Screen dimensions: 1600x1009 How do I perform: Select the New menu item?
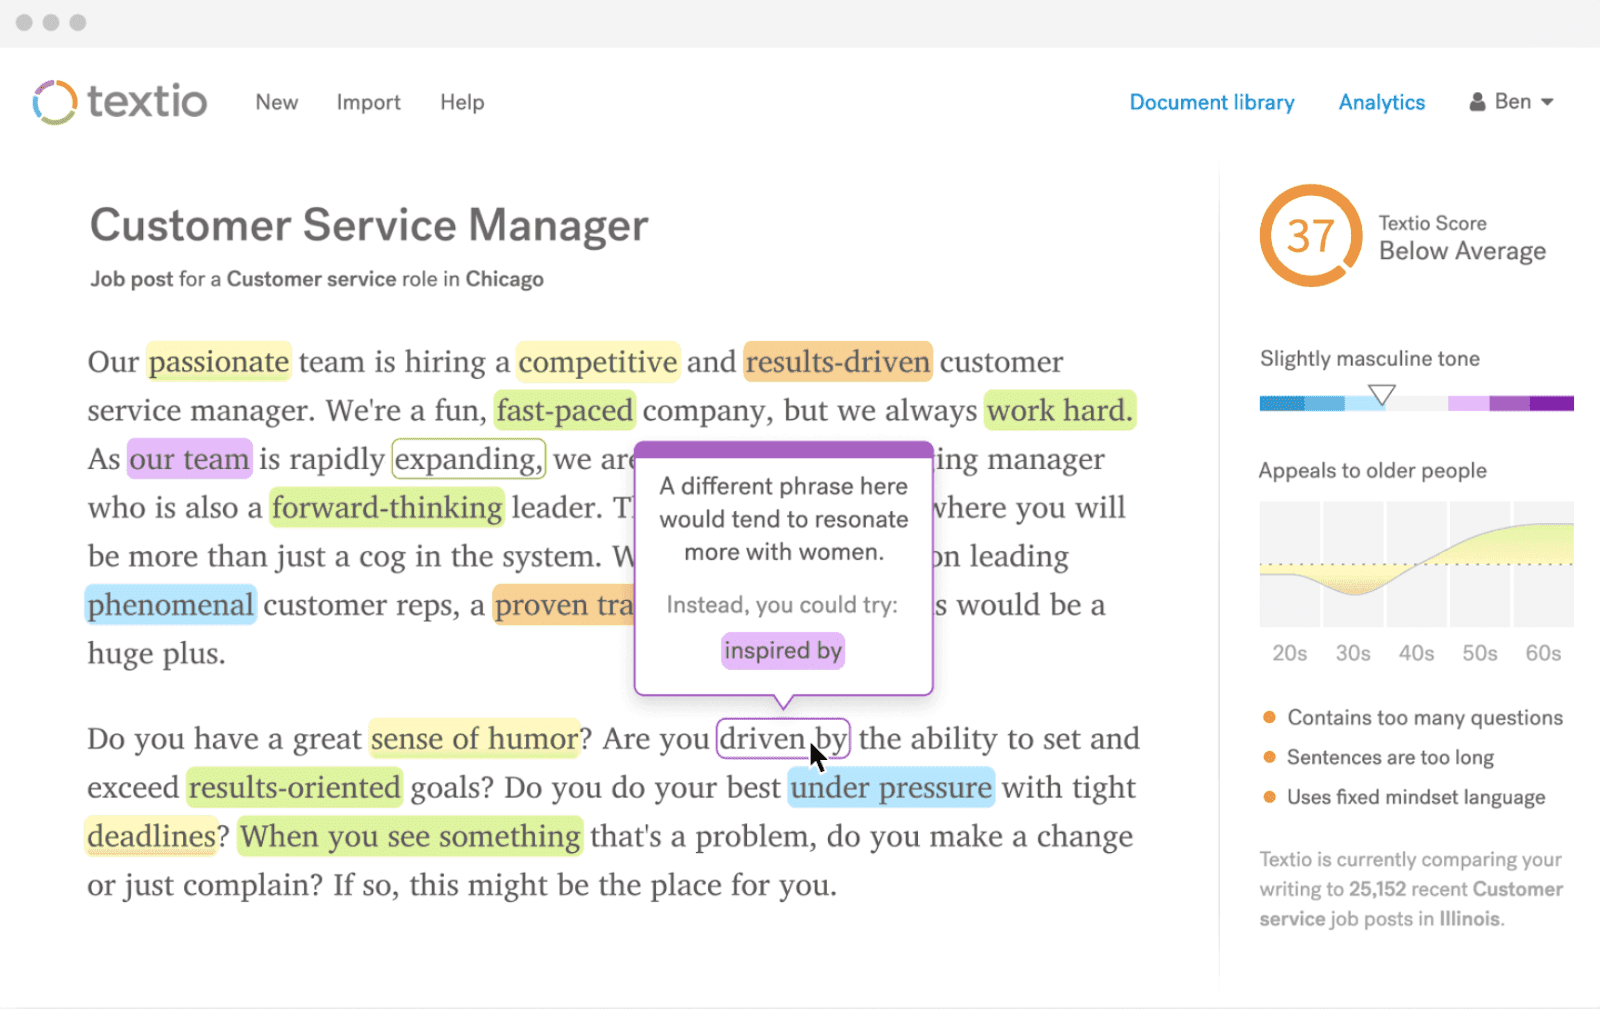(276, 102)
